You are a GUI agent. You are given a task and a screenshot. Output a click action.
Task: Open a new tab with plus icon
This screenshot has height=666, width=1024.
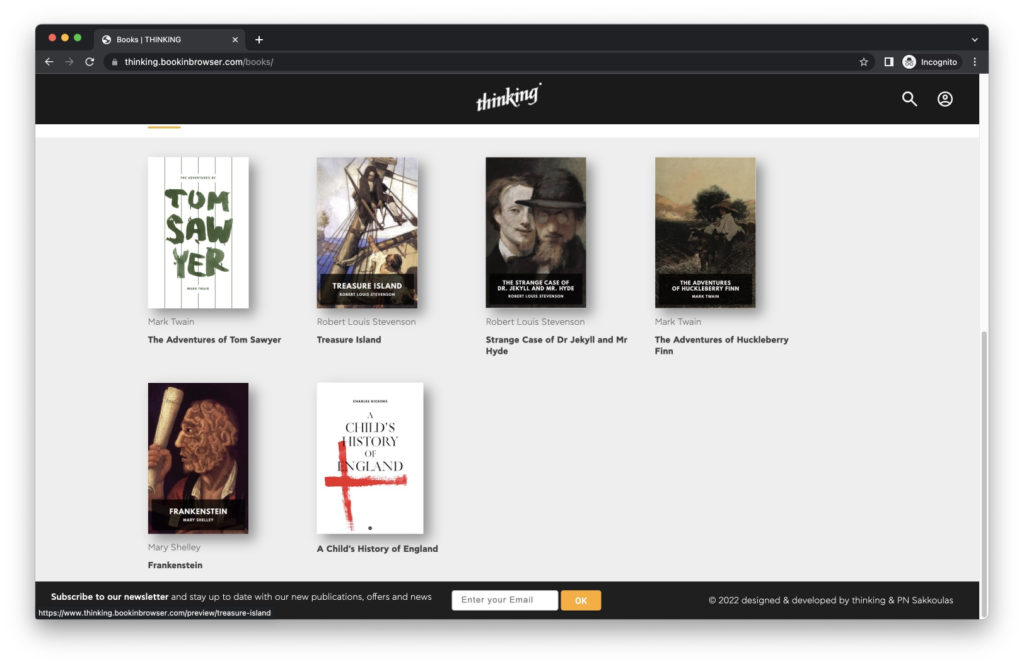tap(259, 39)
